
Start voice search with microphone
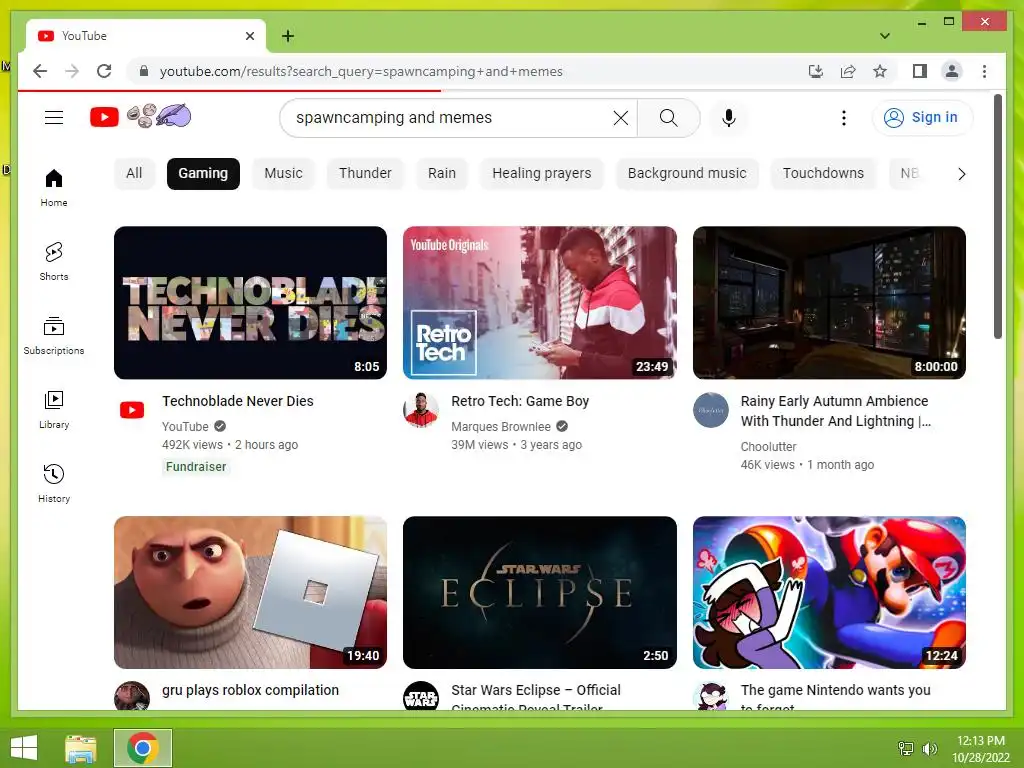[729, 118]
